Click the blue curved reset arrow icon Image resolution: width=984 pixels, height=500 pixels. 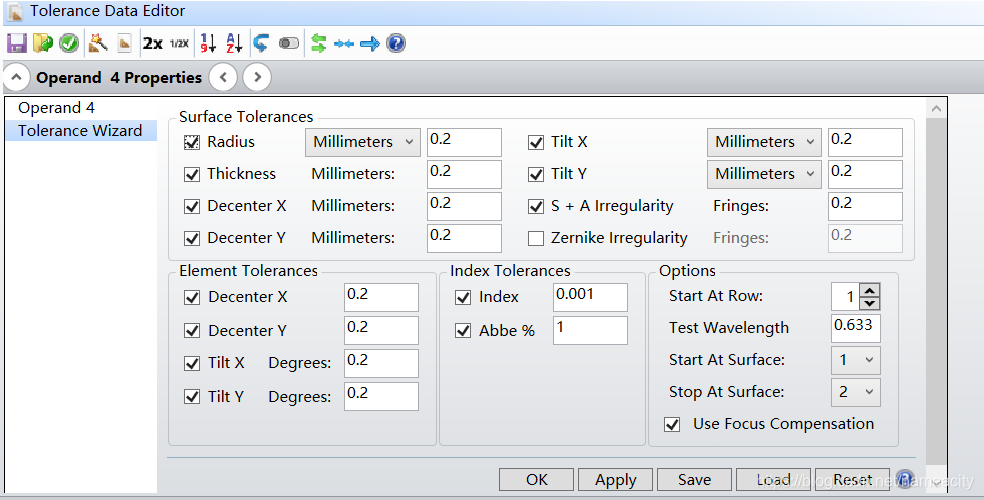(261, 43)
